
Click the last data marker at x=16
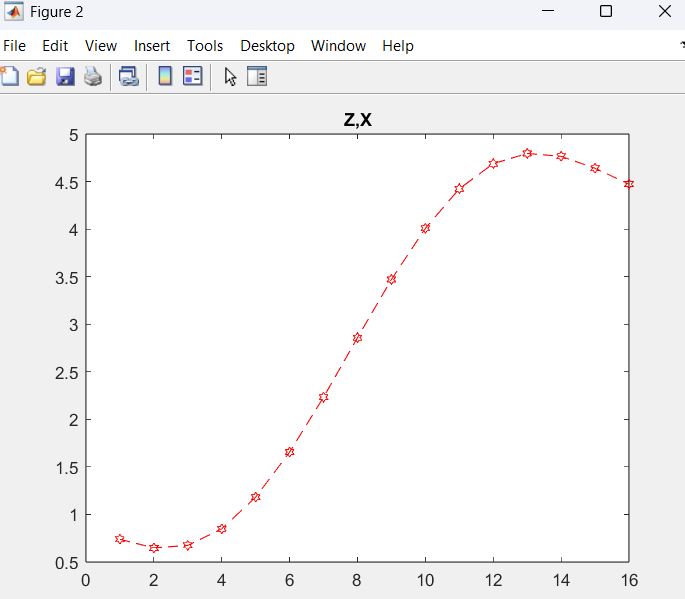coord(629,184)
